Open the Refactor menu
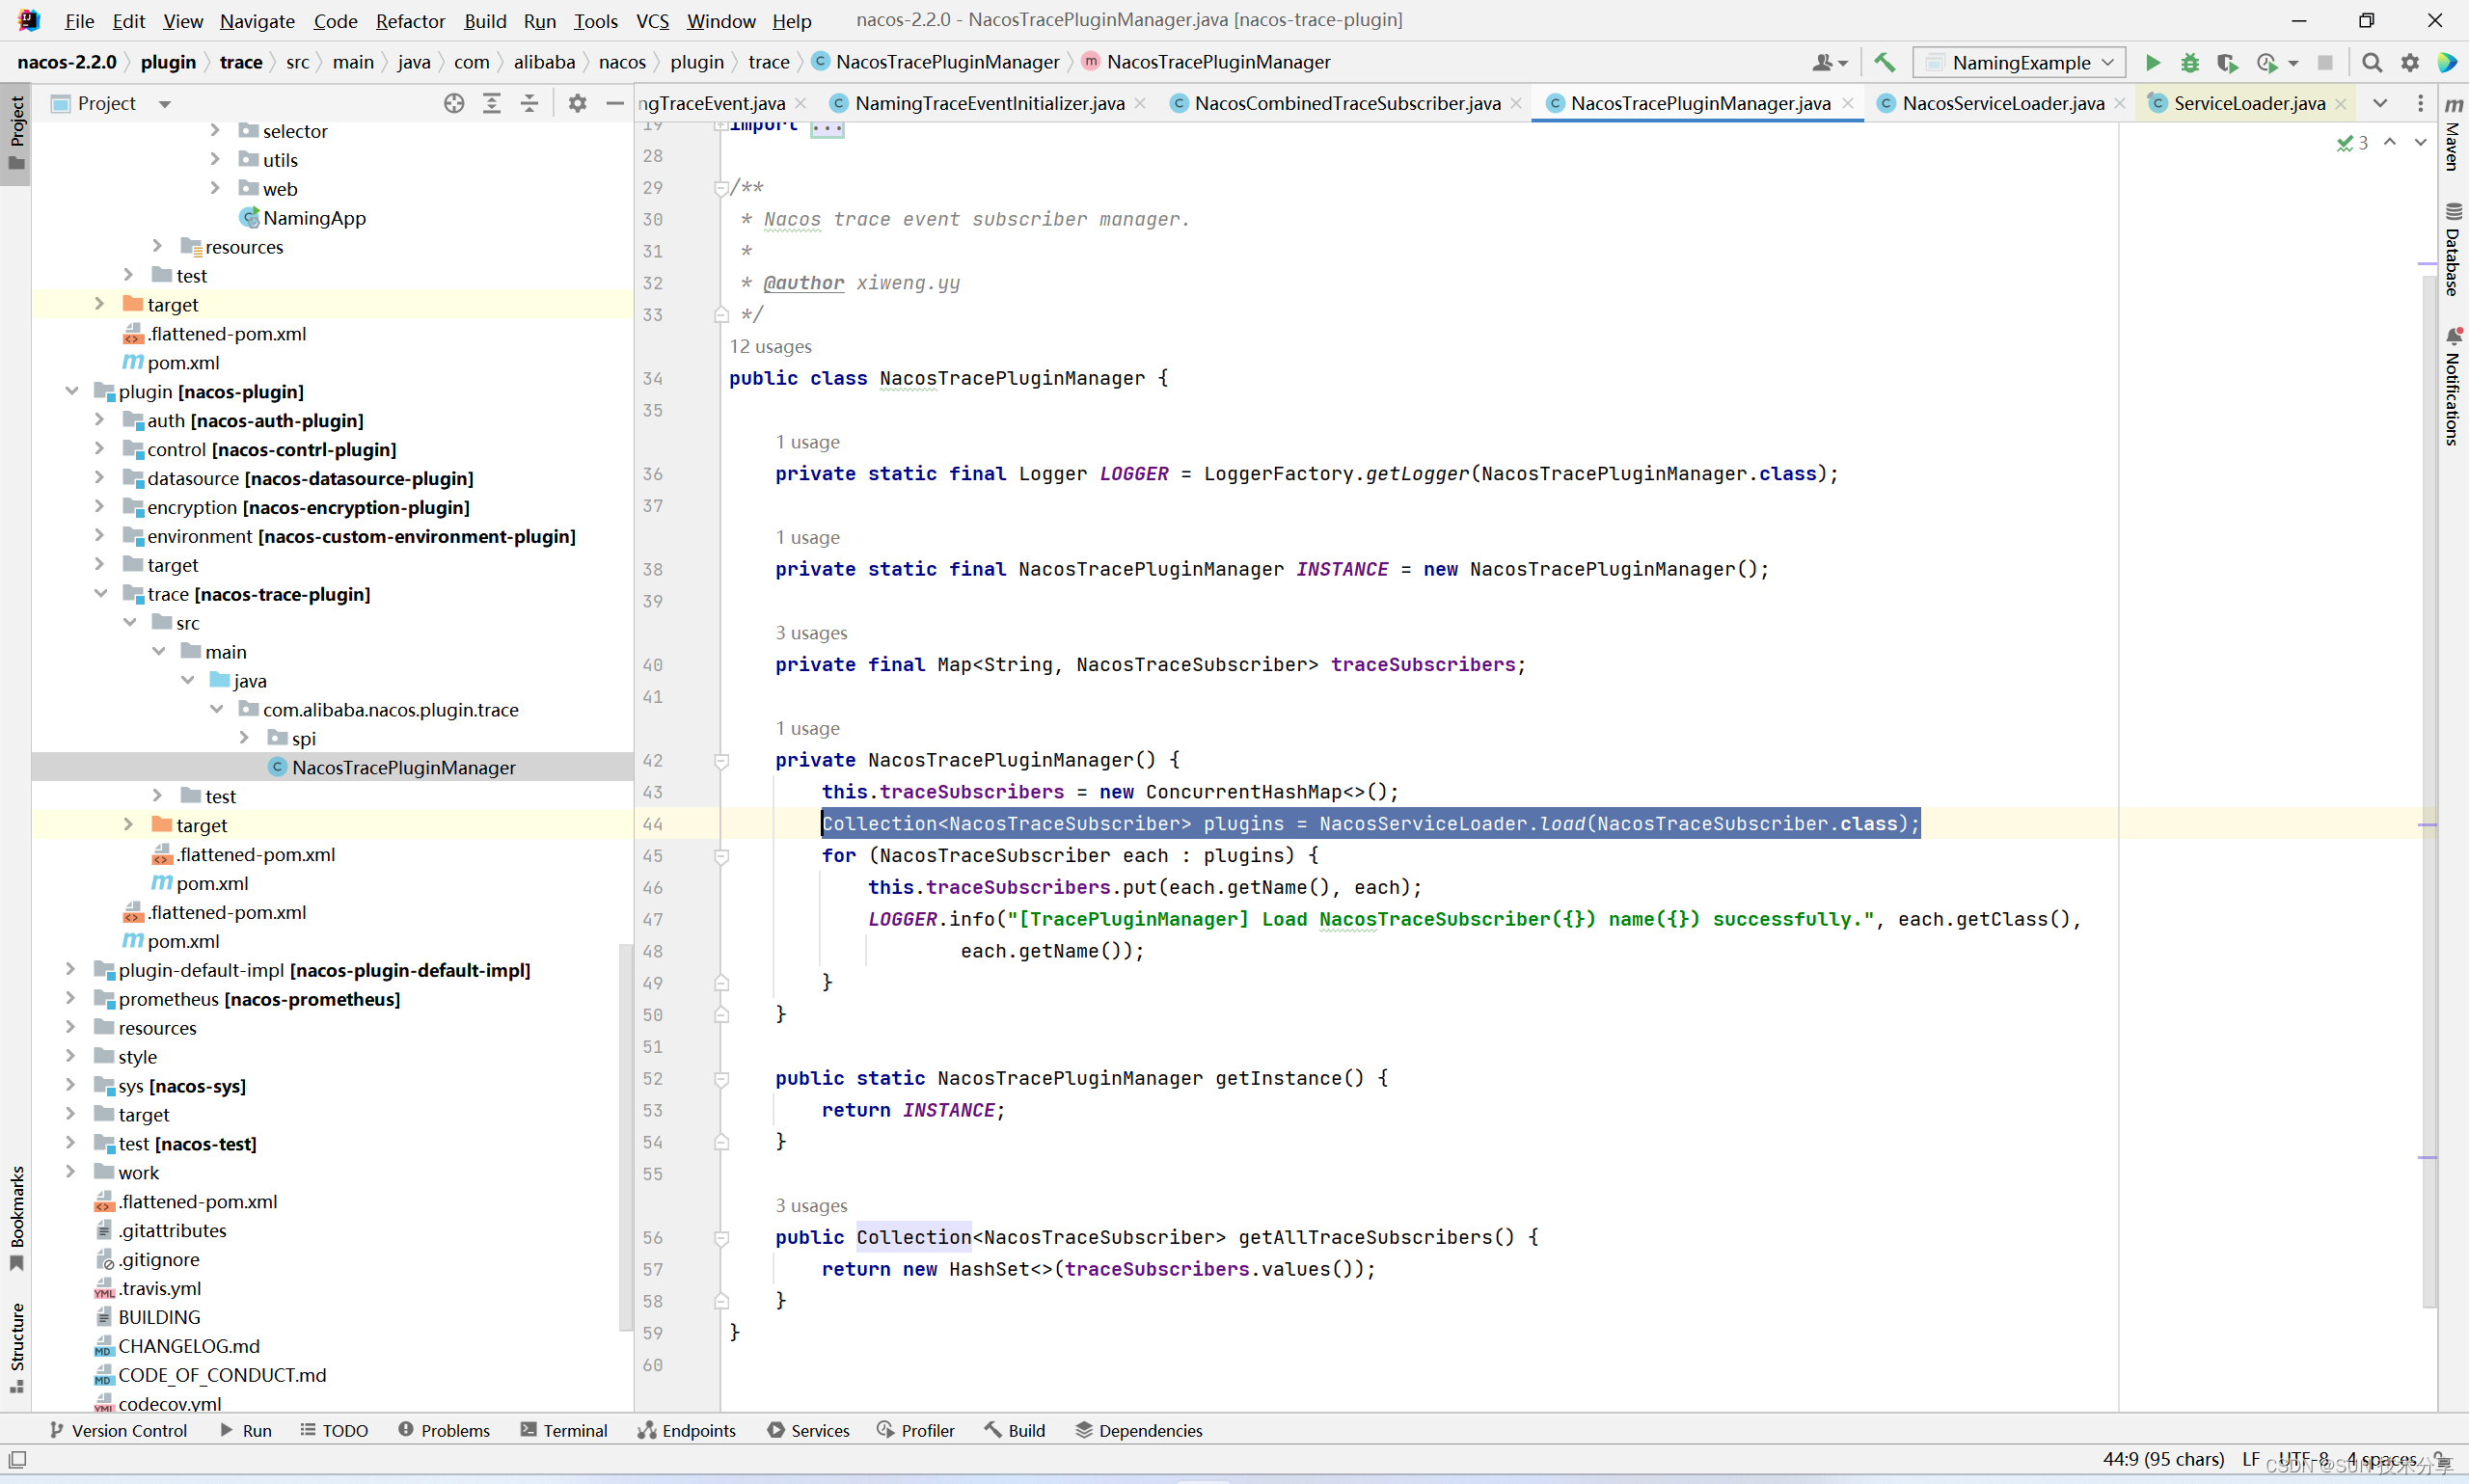Viewport: 2469px width, 1484px height. click(x=409, y=21)
